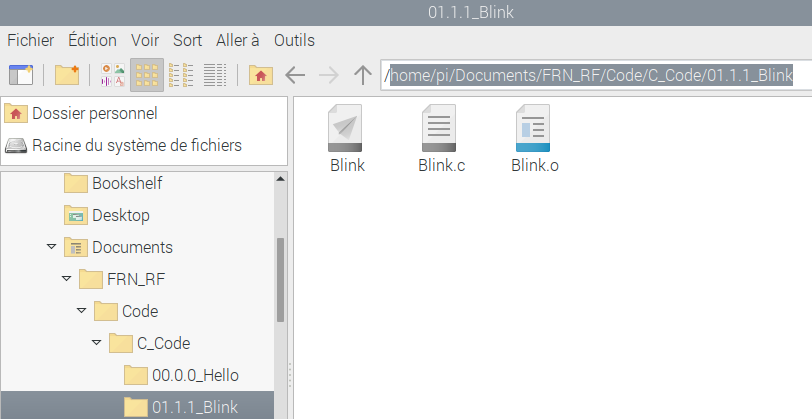Open the Outils menu
Viewport: 812px width, 419px height.
tap(294, 40)
